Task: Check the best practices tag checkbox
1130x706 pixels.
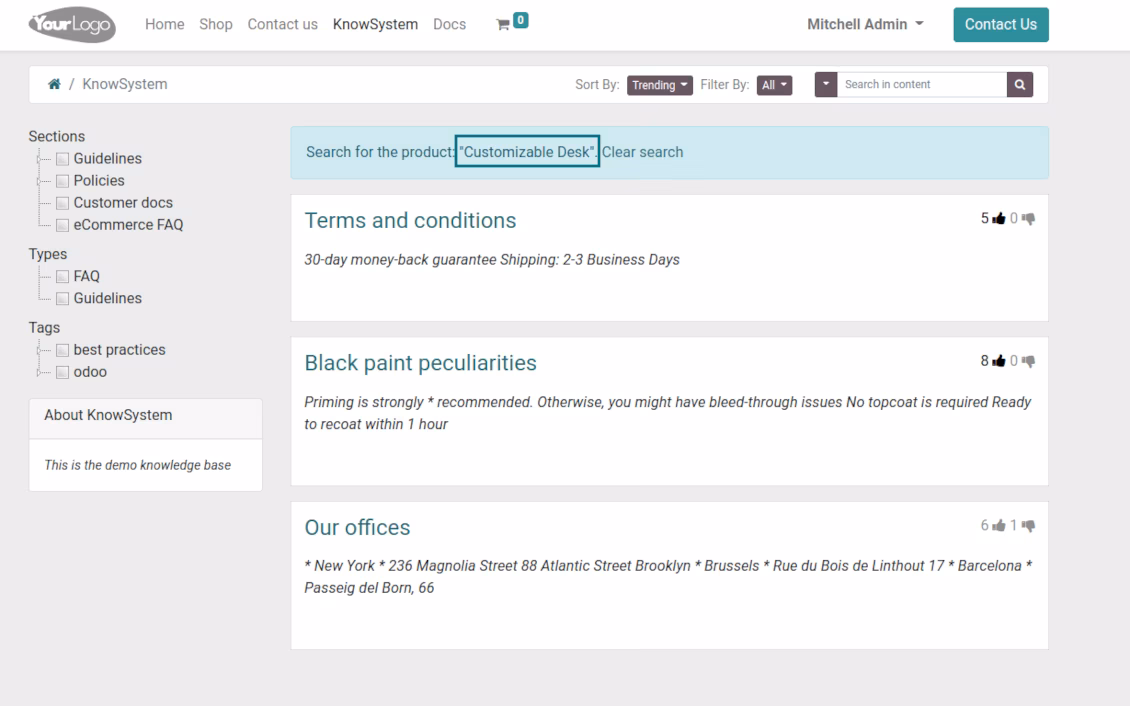Action: point(63,350)
